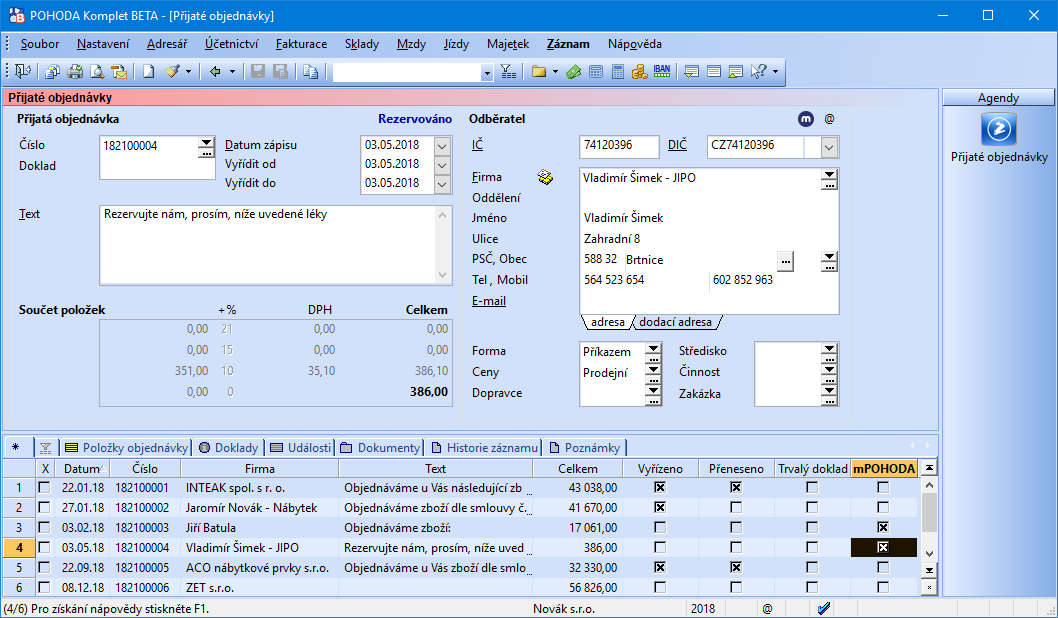Click into the Text field of the order
Viewport: 1058px width, 618px height.
coord(266,243)
